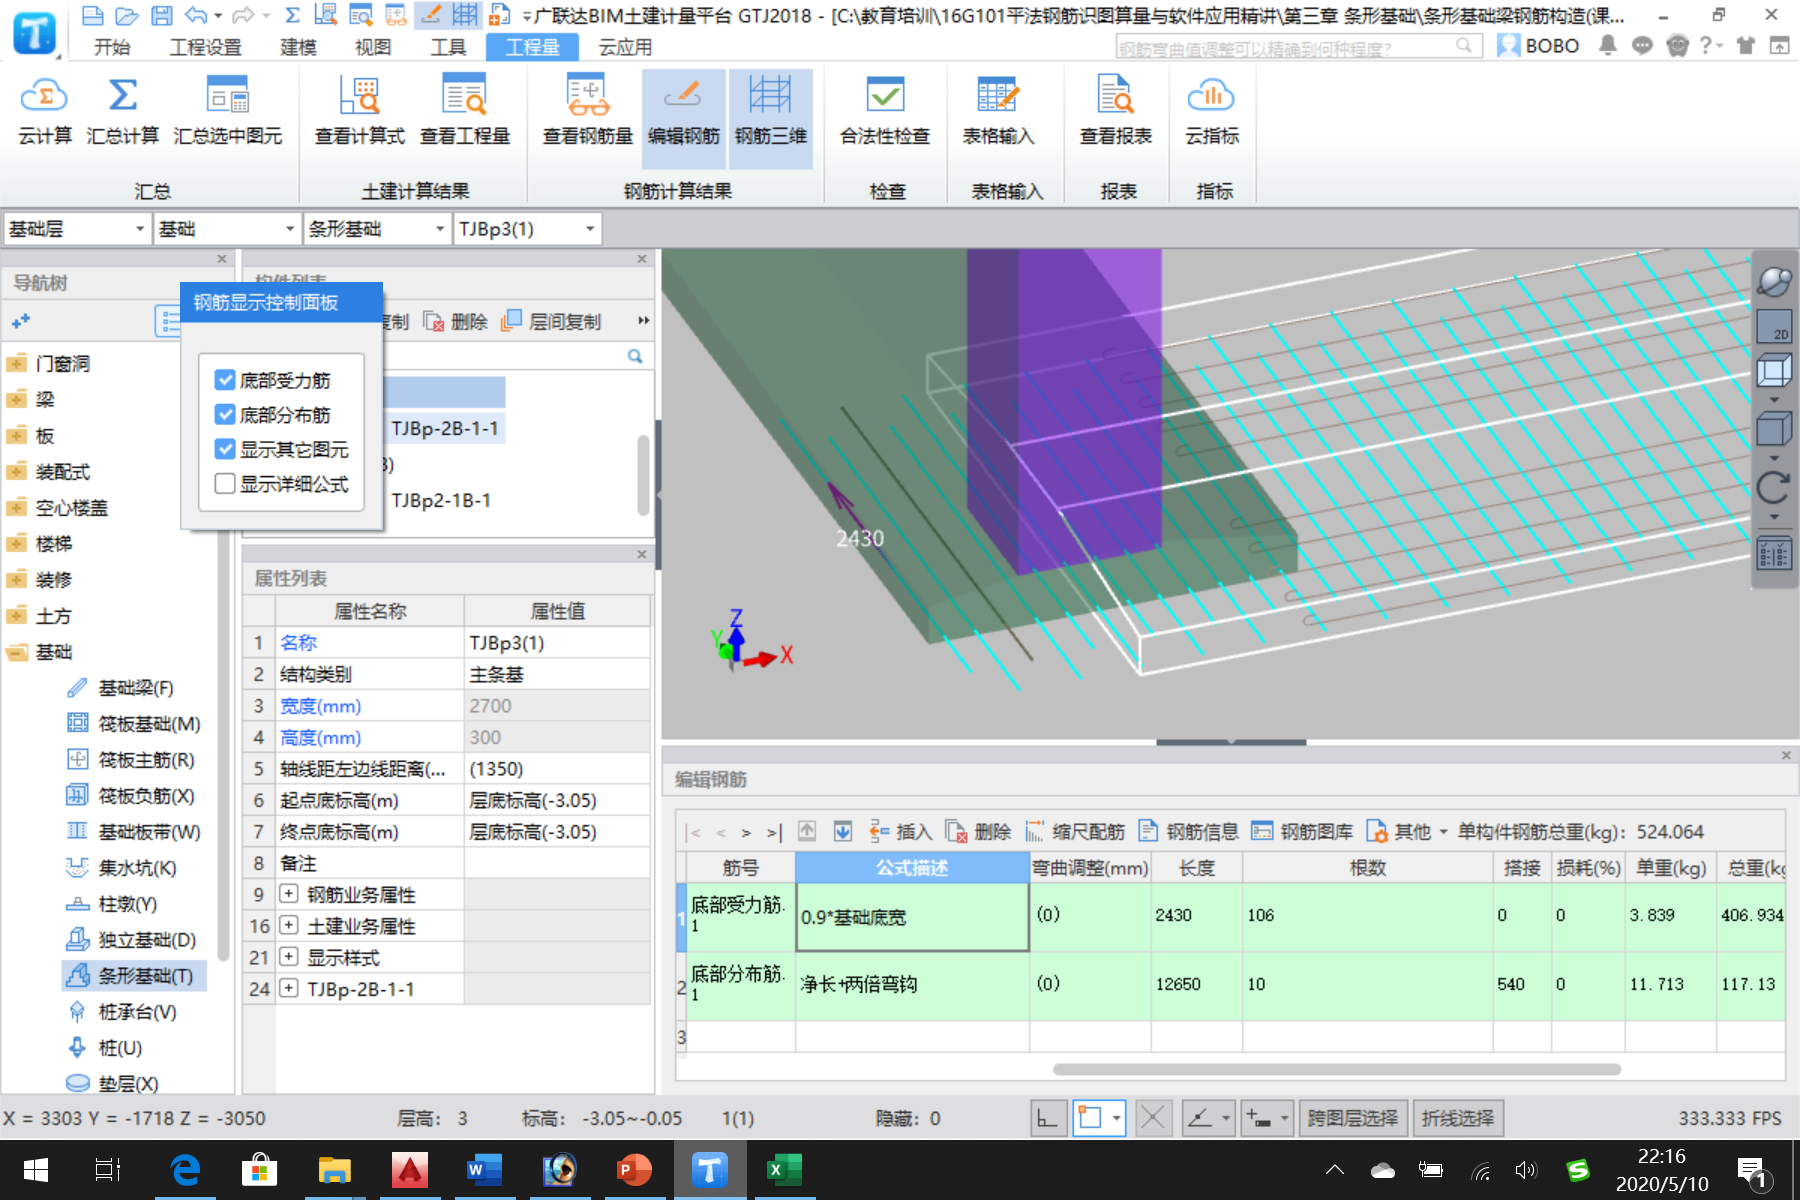Switch to 视图 ribbon tab

tap(373, 47)
